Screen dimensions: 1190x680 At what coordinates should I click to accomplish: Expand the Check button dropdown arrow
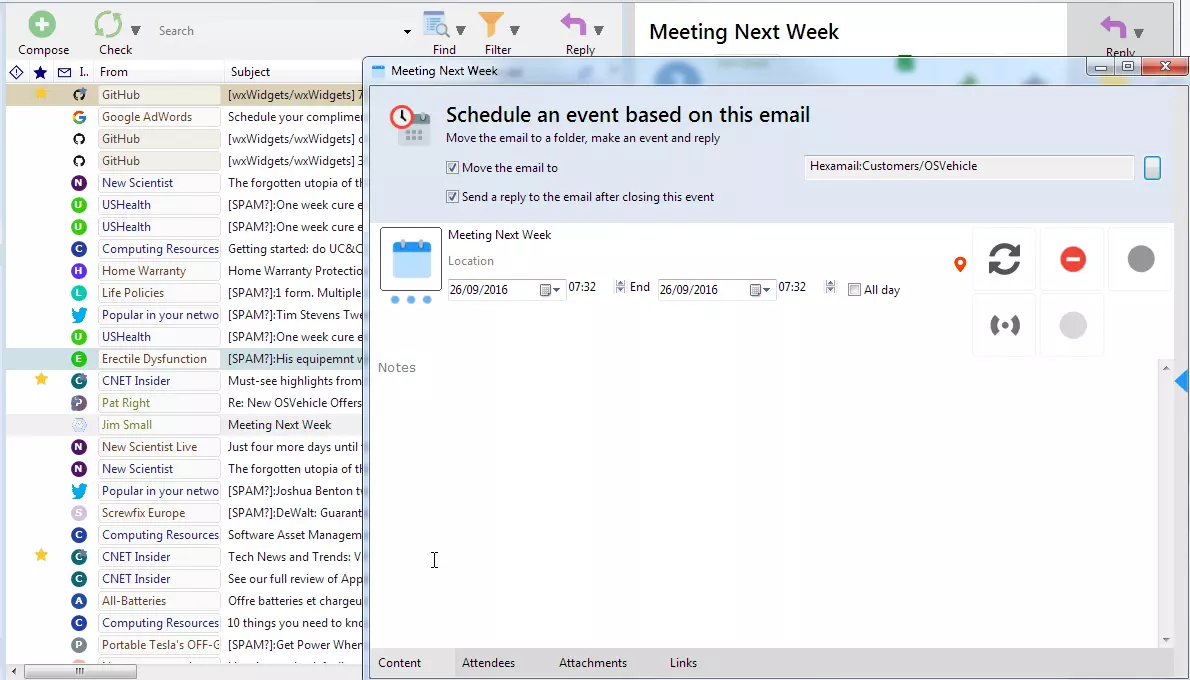136,30
